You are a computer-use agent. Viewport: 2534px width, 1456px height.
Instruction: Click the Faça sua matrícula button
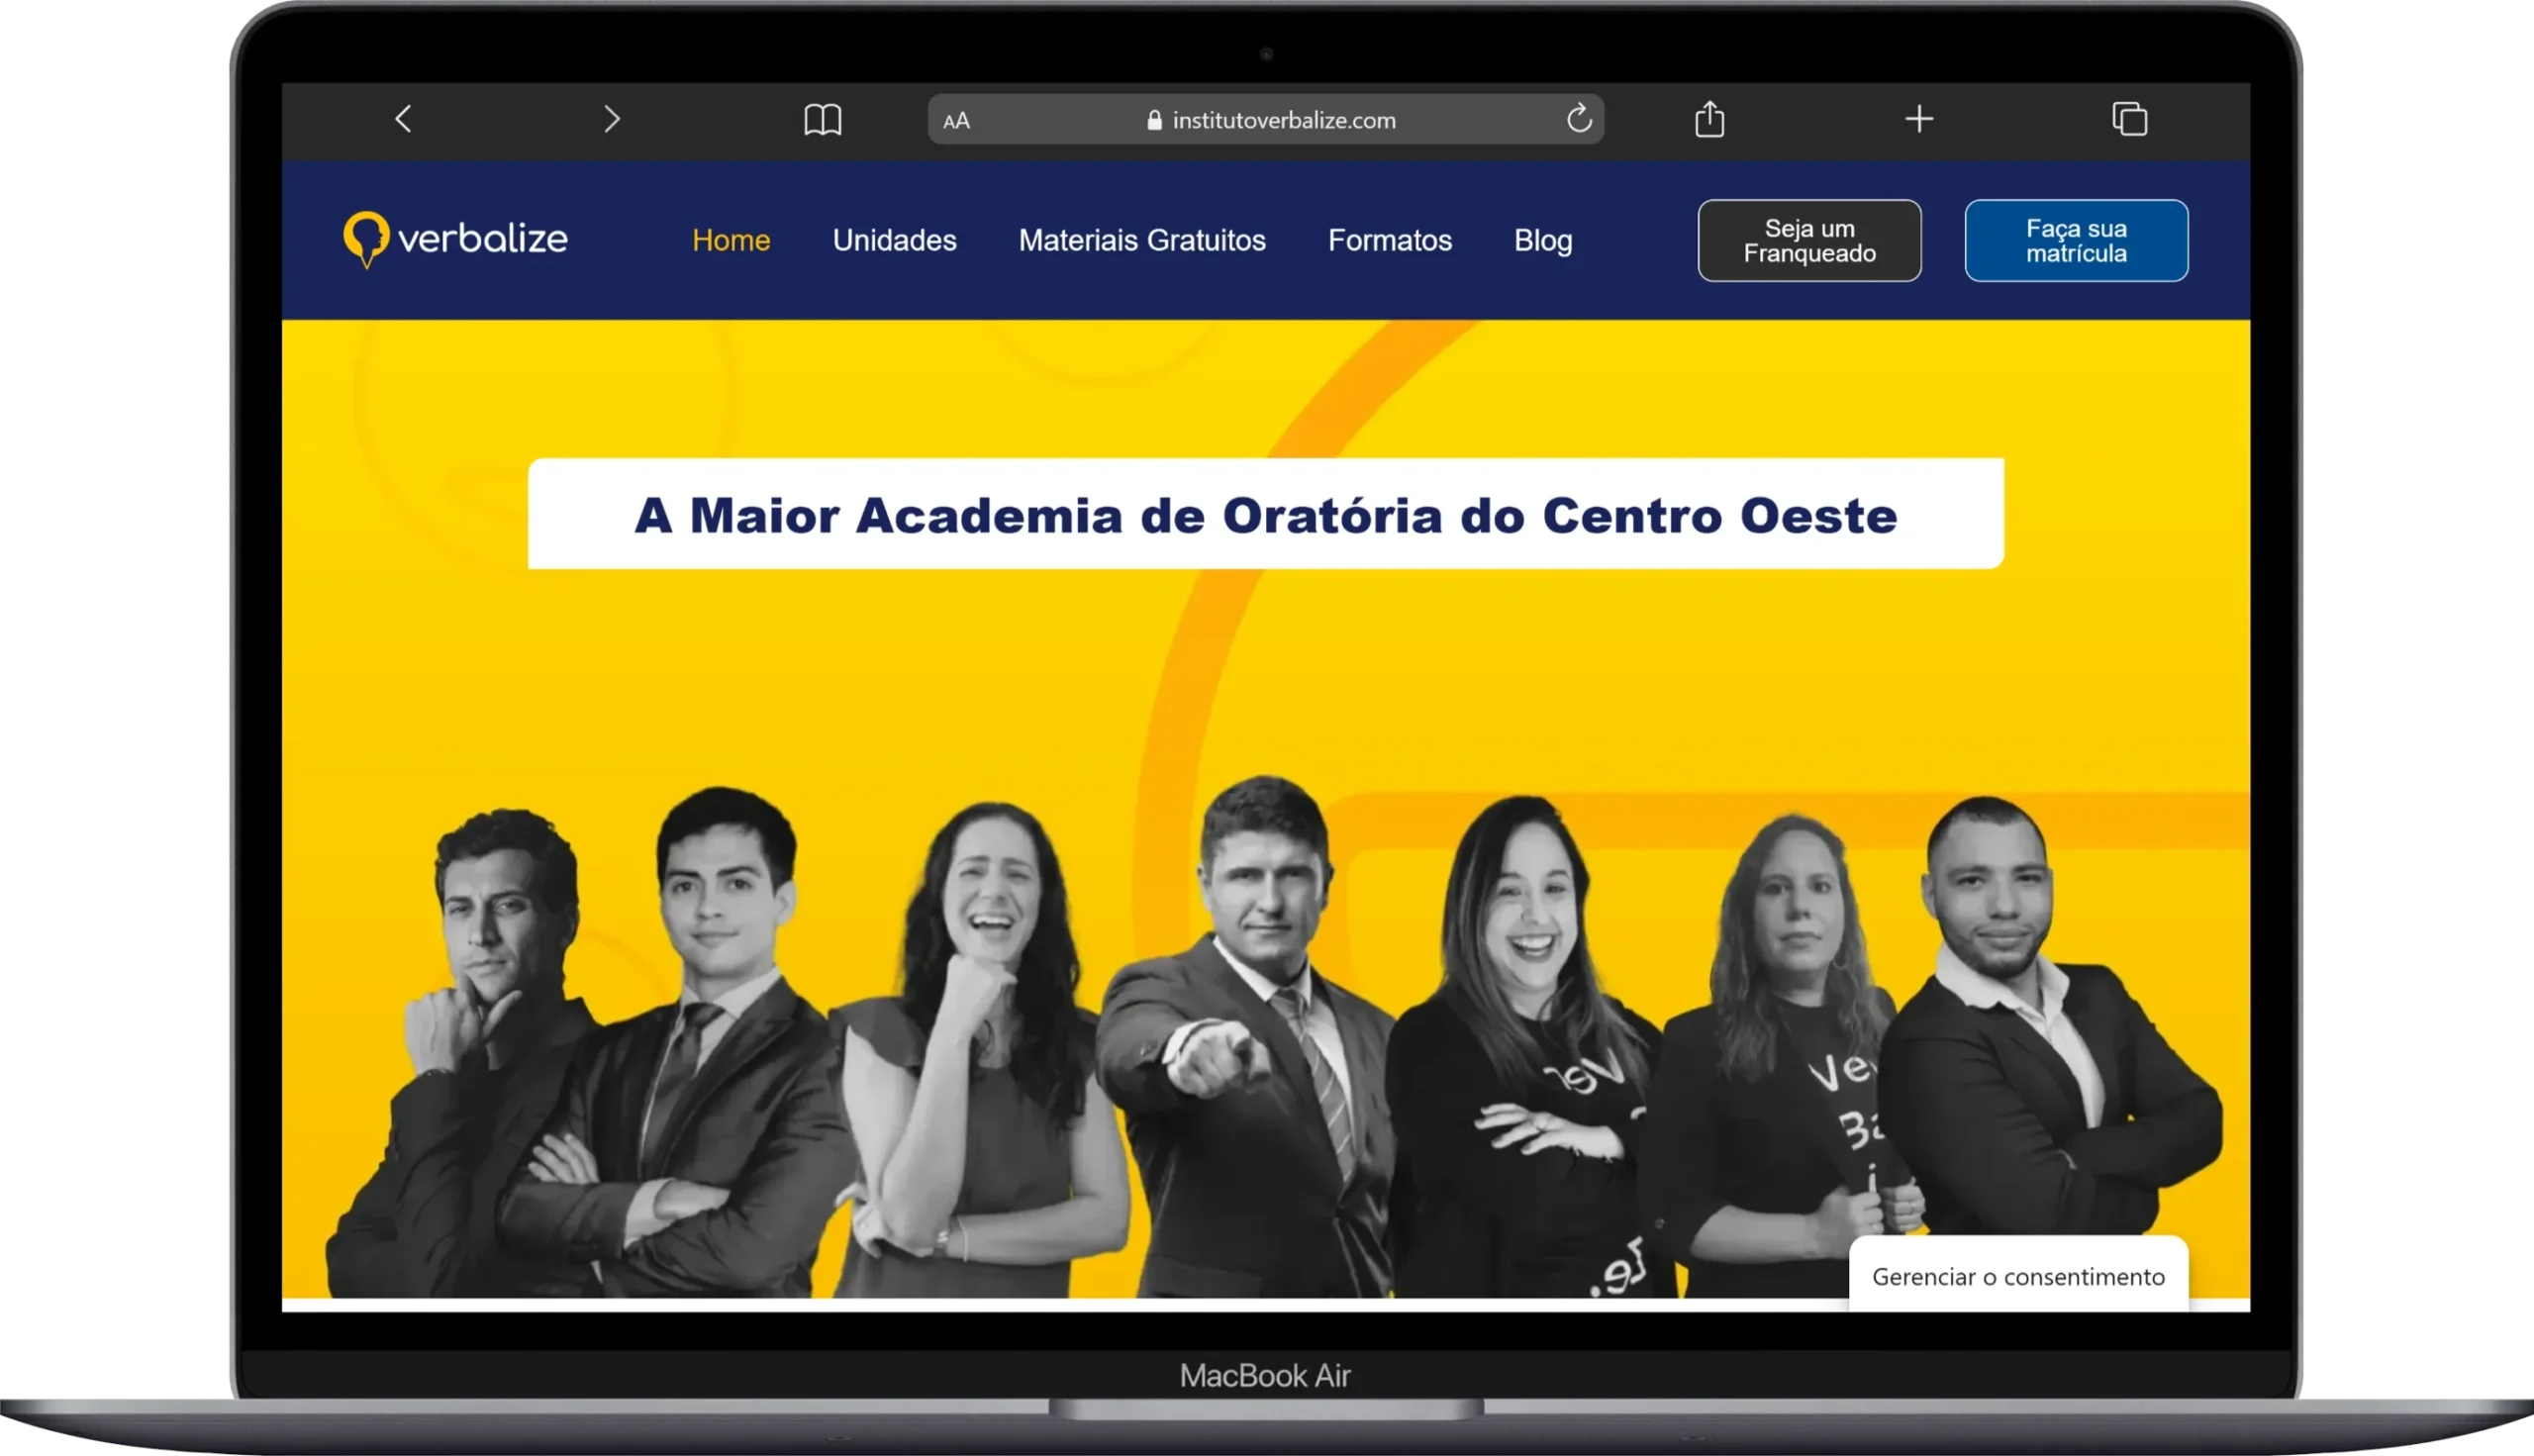pos(2077,241)
